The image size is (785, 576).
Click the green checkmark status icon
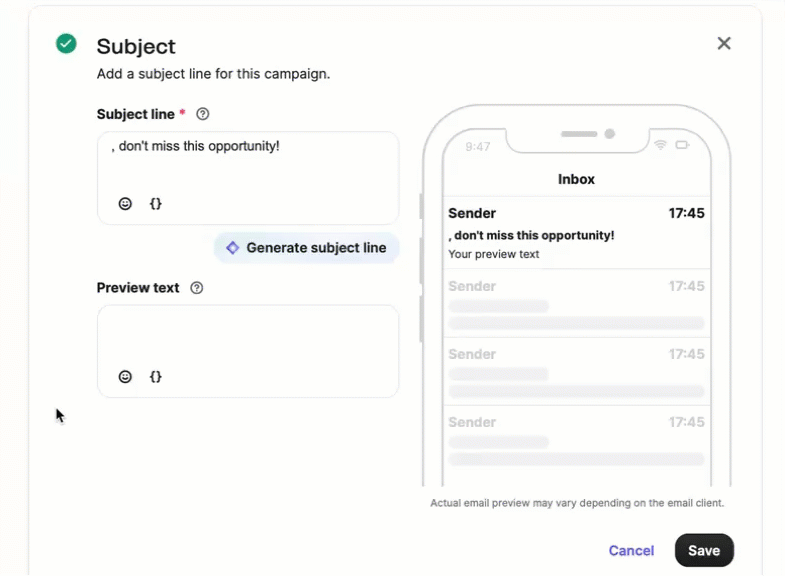click(66, 44)
